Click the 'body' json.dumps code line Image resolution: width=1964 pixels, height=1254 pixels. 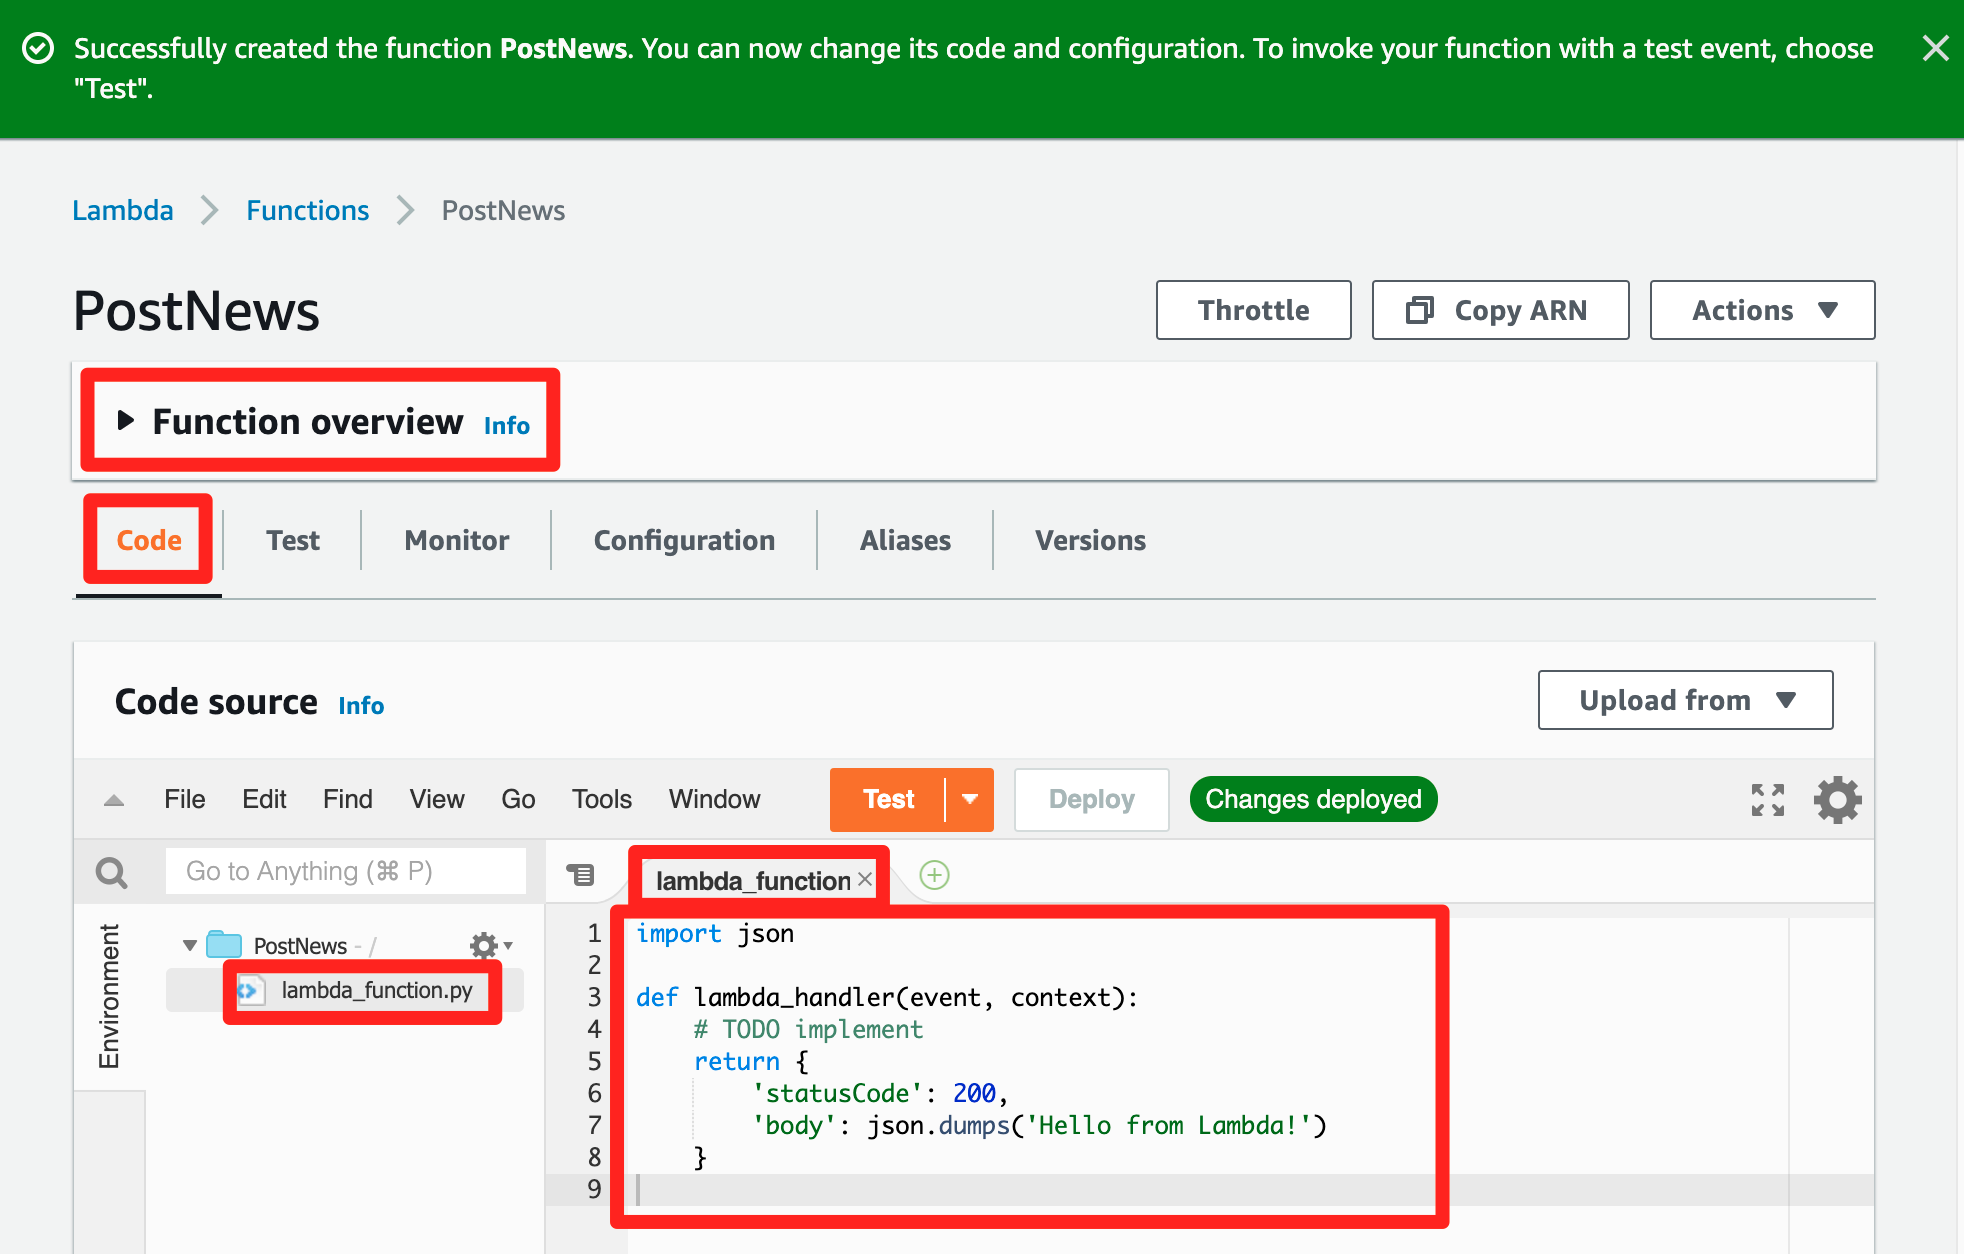click(1038, 1125)
